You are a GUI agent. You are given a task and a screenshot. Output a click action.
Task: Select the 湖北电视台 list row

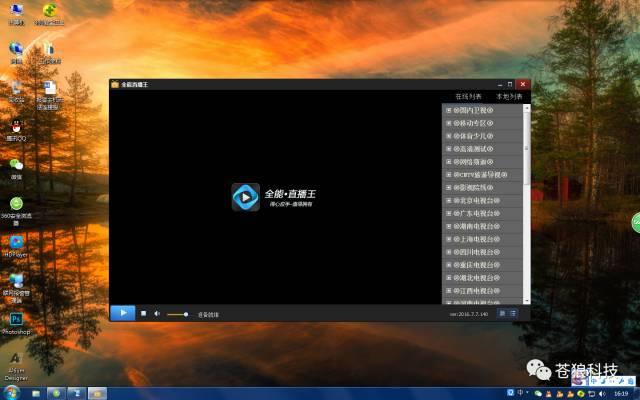coord(482,278)
